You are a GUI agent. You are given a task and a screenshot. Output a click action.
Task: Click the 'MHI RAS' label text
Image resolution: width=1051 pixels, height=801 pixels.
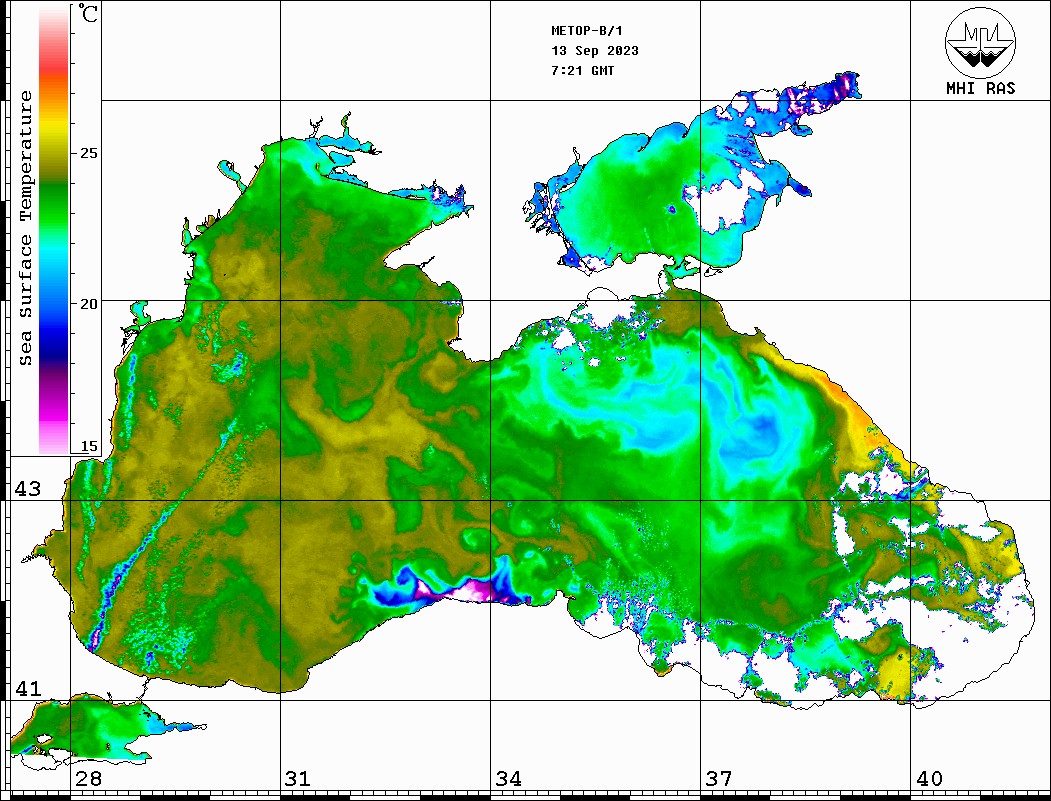[980, 88]
